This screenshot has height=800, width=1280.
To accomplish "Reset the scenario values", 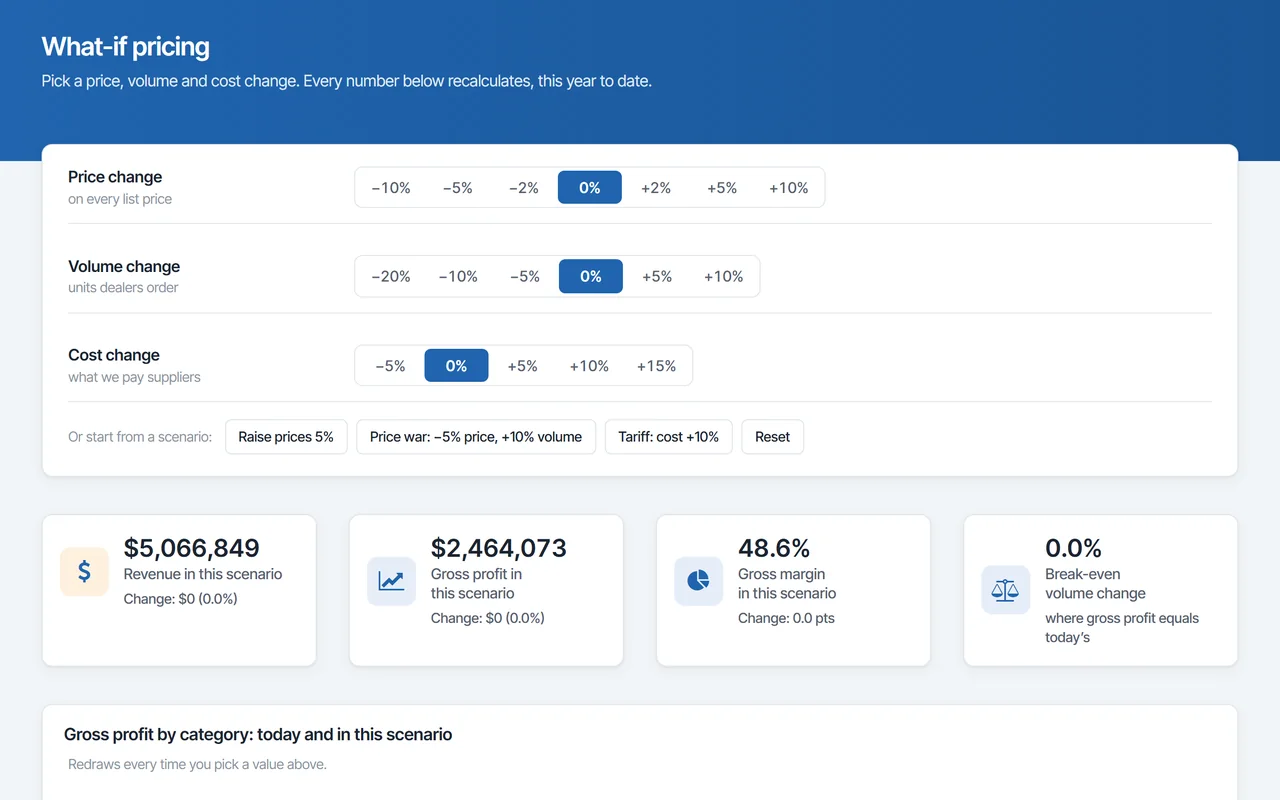I will pos(773,437).
